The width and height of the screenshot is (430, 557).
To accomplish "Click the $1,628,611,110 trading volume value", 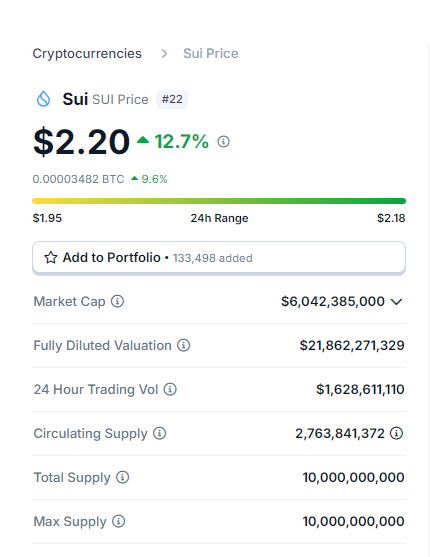I will pos(360,389).
